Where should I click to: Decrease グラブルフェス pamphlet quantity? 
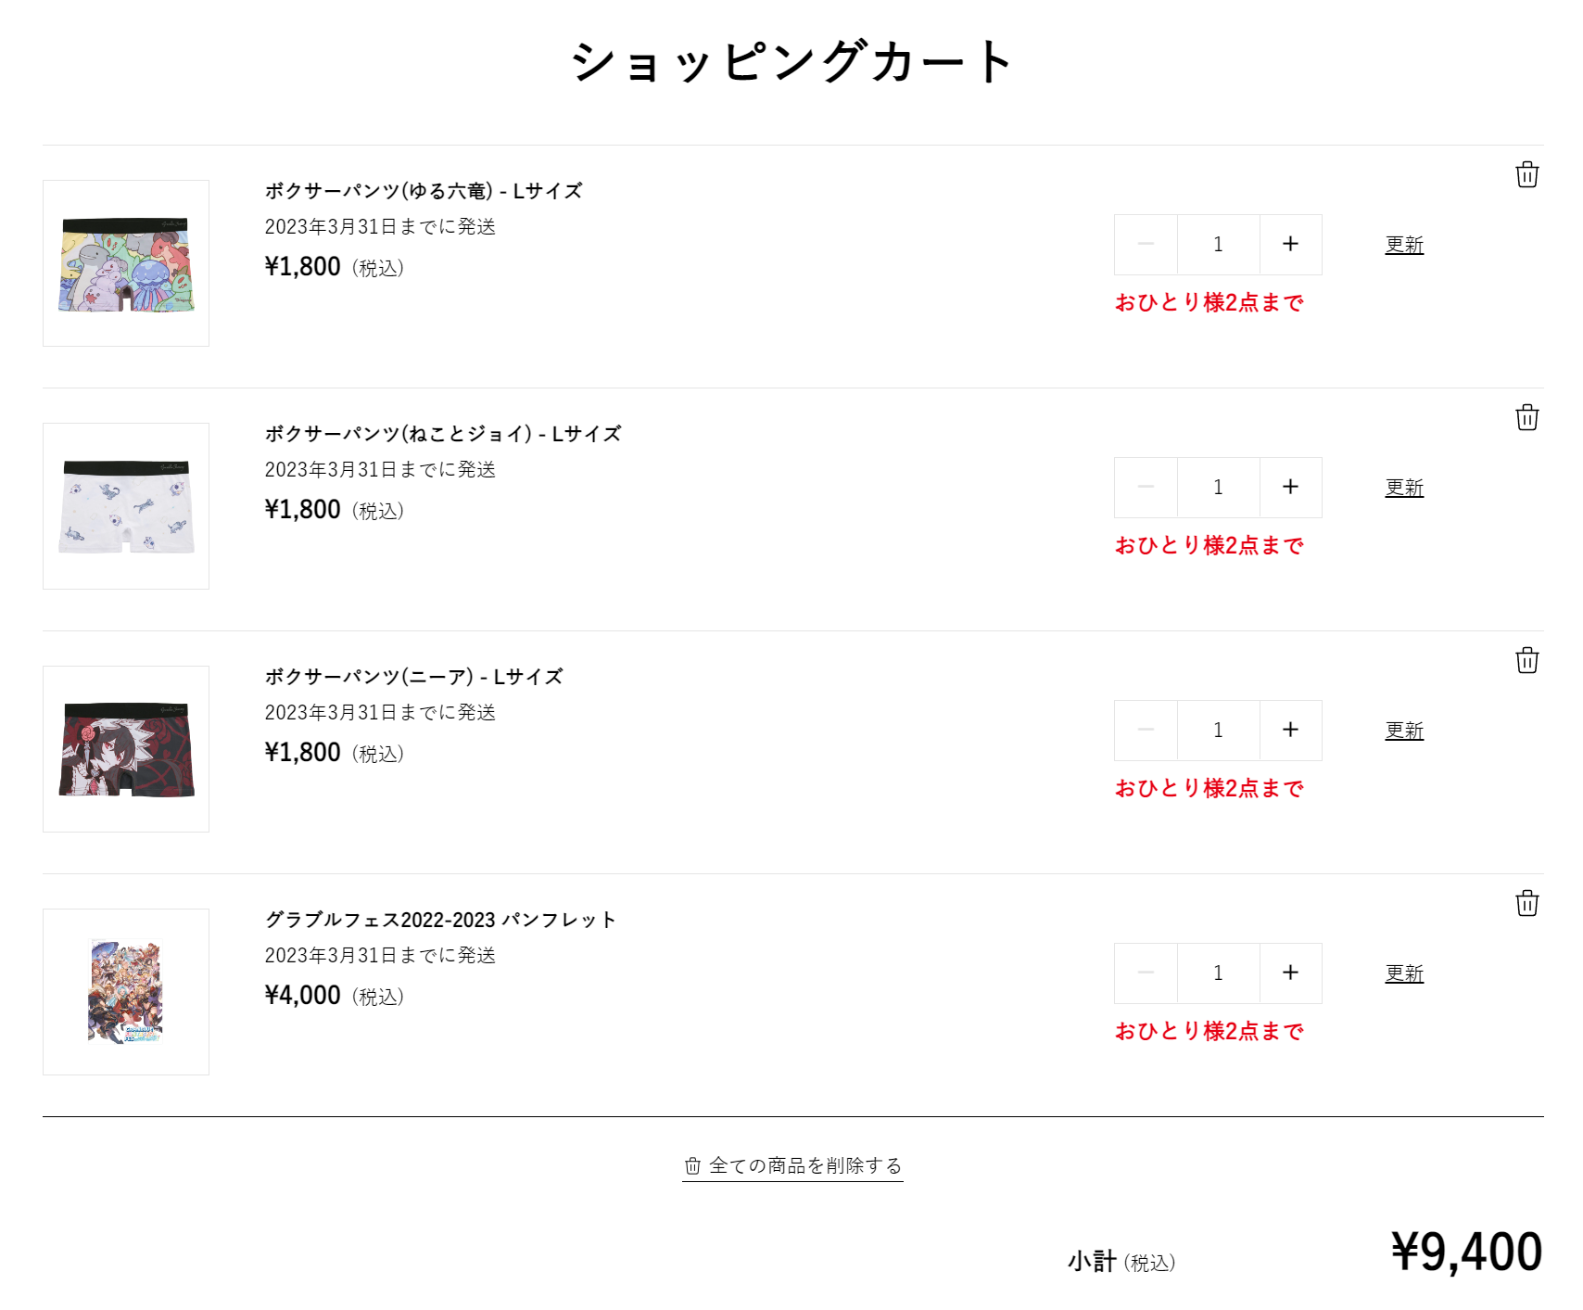click(1146, 973)
